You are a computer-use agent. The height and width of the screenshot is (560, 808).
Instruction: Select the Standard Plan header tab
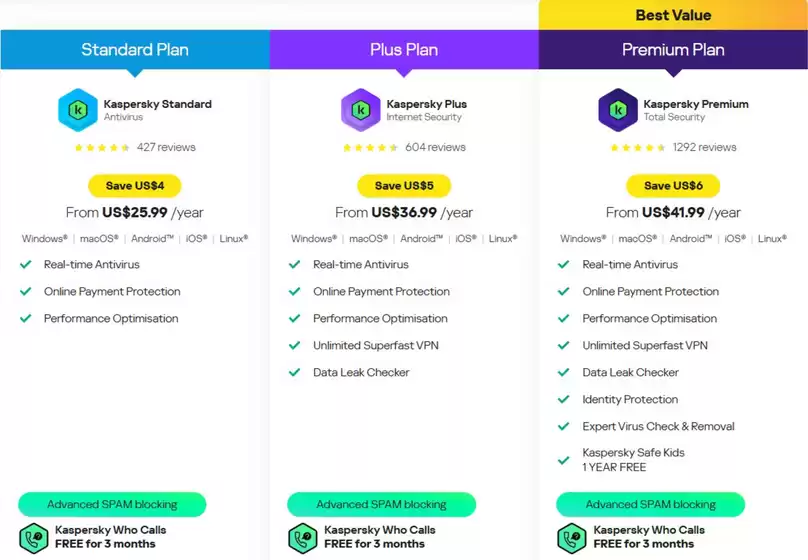click(x=135, y=49)
